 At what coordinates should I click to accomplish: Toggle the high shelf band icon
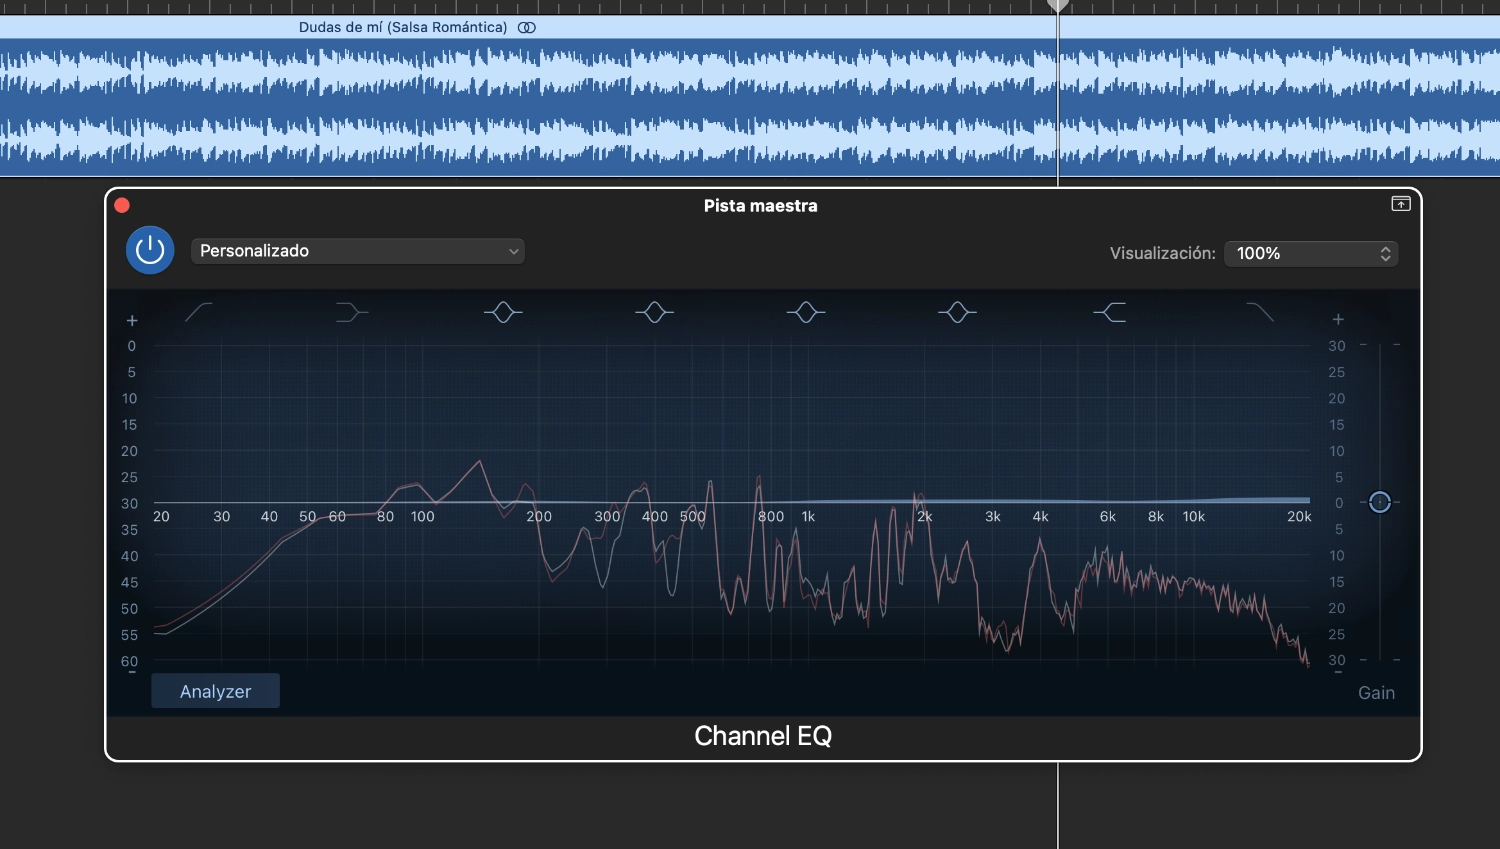(1109, 313)
